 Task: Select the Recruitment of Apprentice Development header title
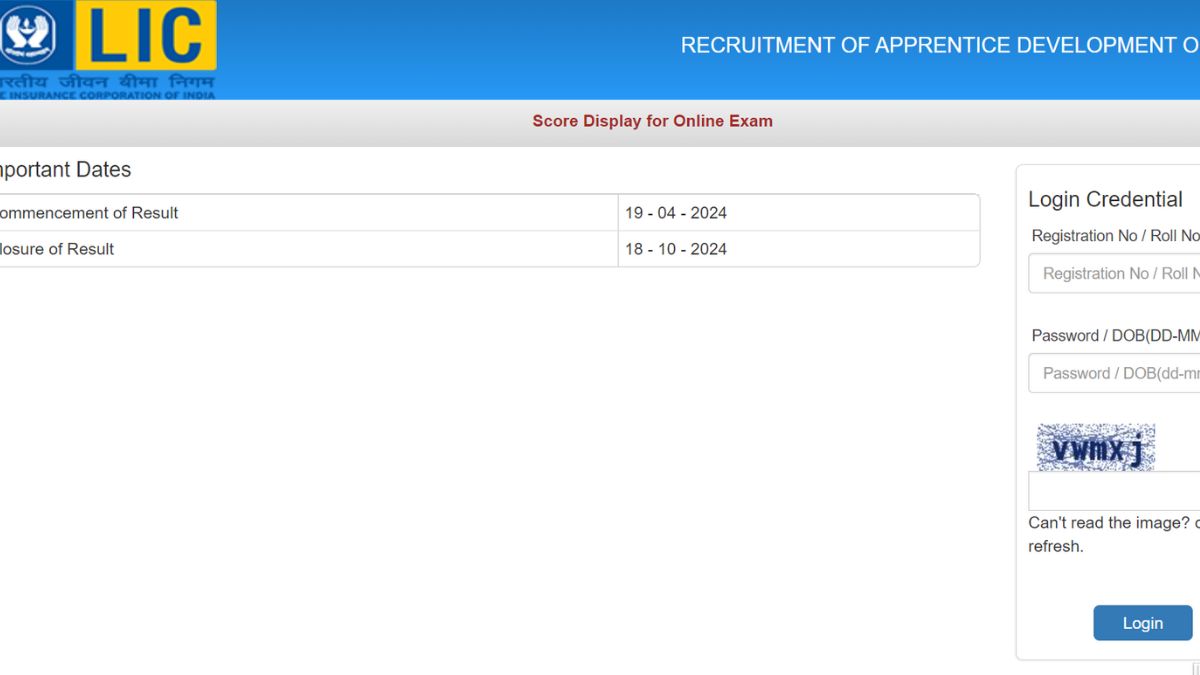pyautogui.click(x=938, y=46)
